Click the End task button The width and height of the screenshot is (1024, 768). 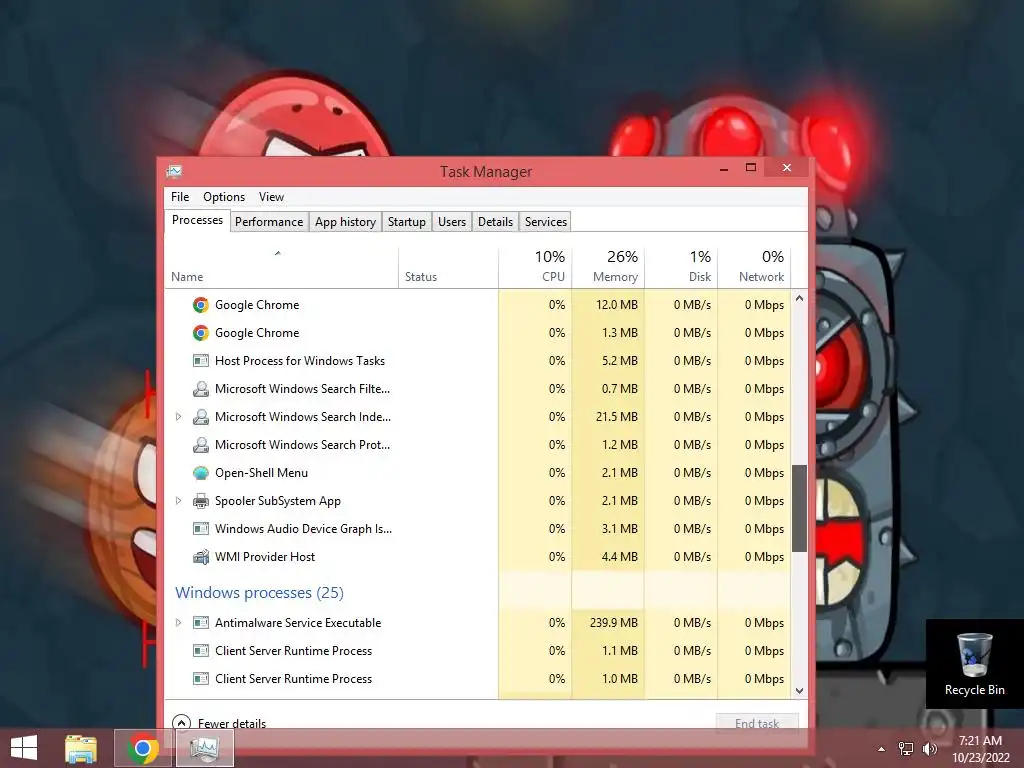pyautogui.click(x=757, y=723)
